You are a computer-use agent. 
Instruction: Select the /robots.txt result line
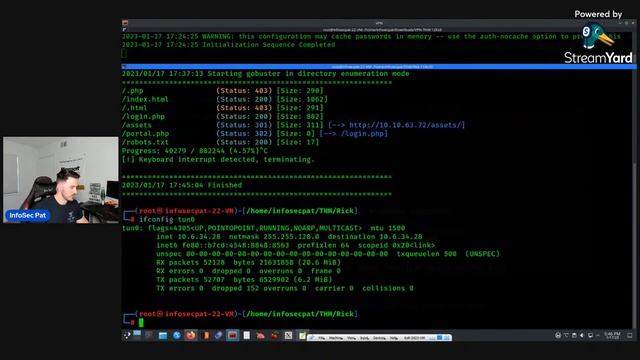coord(220,142)
